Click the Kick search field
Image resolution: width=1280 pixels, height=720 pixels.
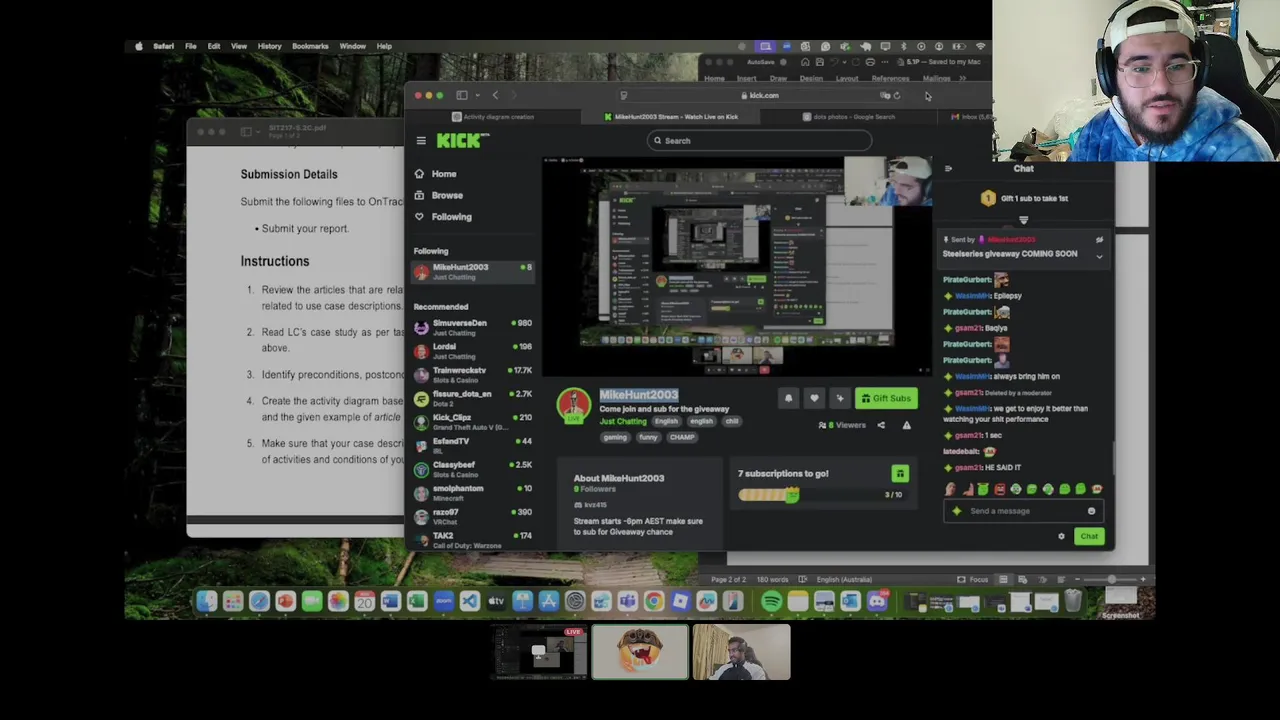click(x=759, y=141)
